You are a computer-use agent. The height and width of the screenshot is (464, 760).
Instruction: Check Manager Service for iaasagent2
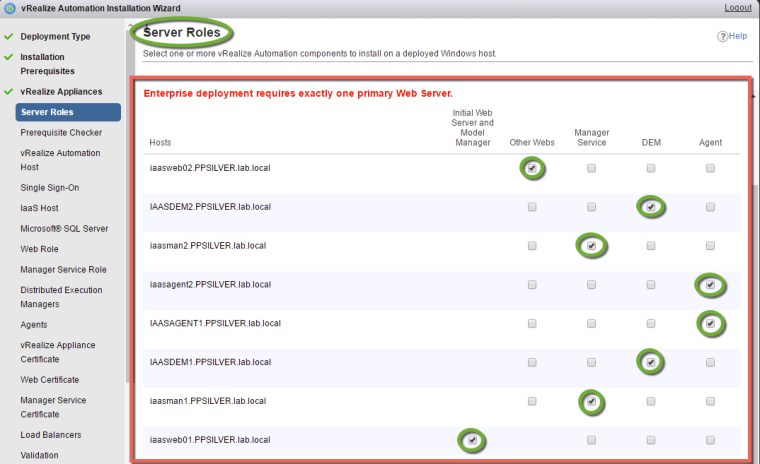pyautogui.click(x=591, y=285)
